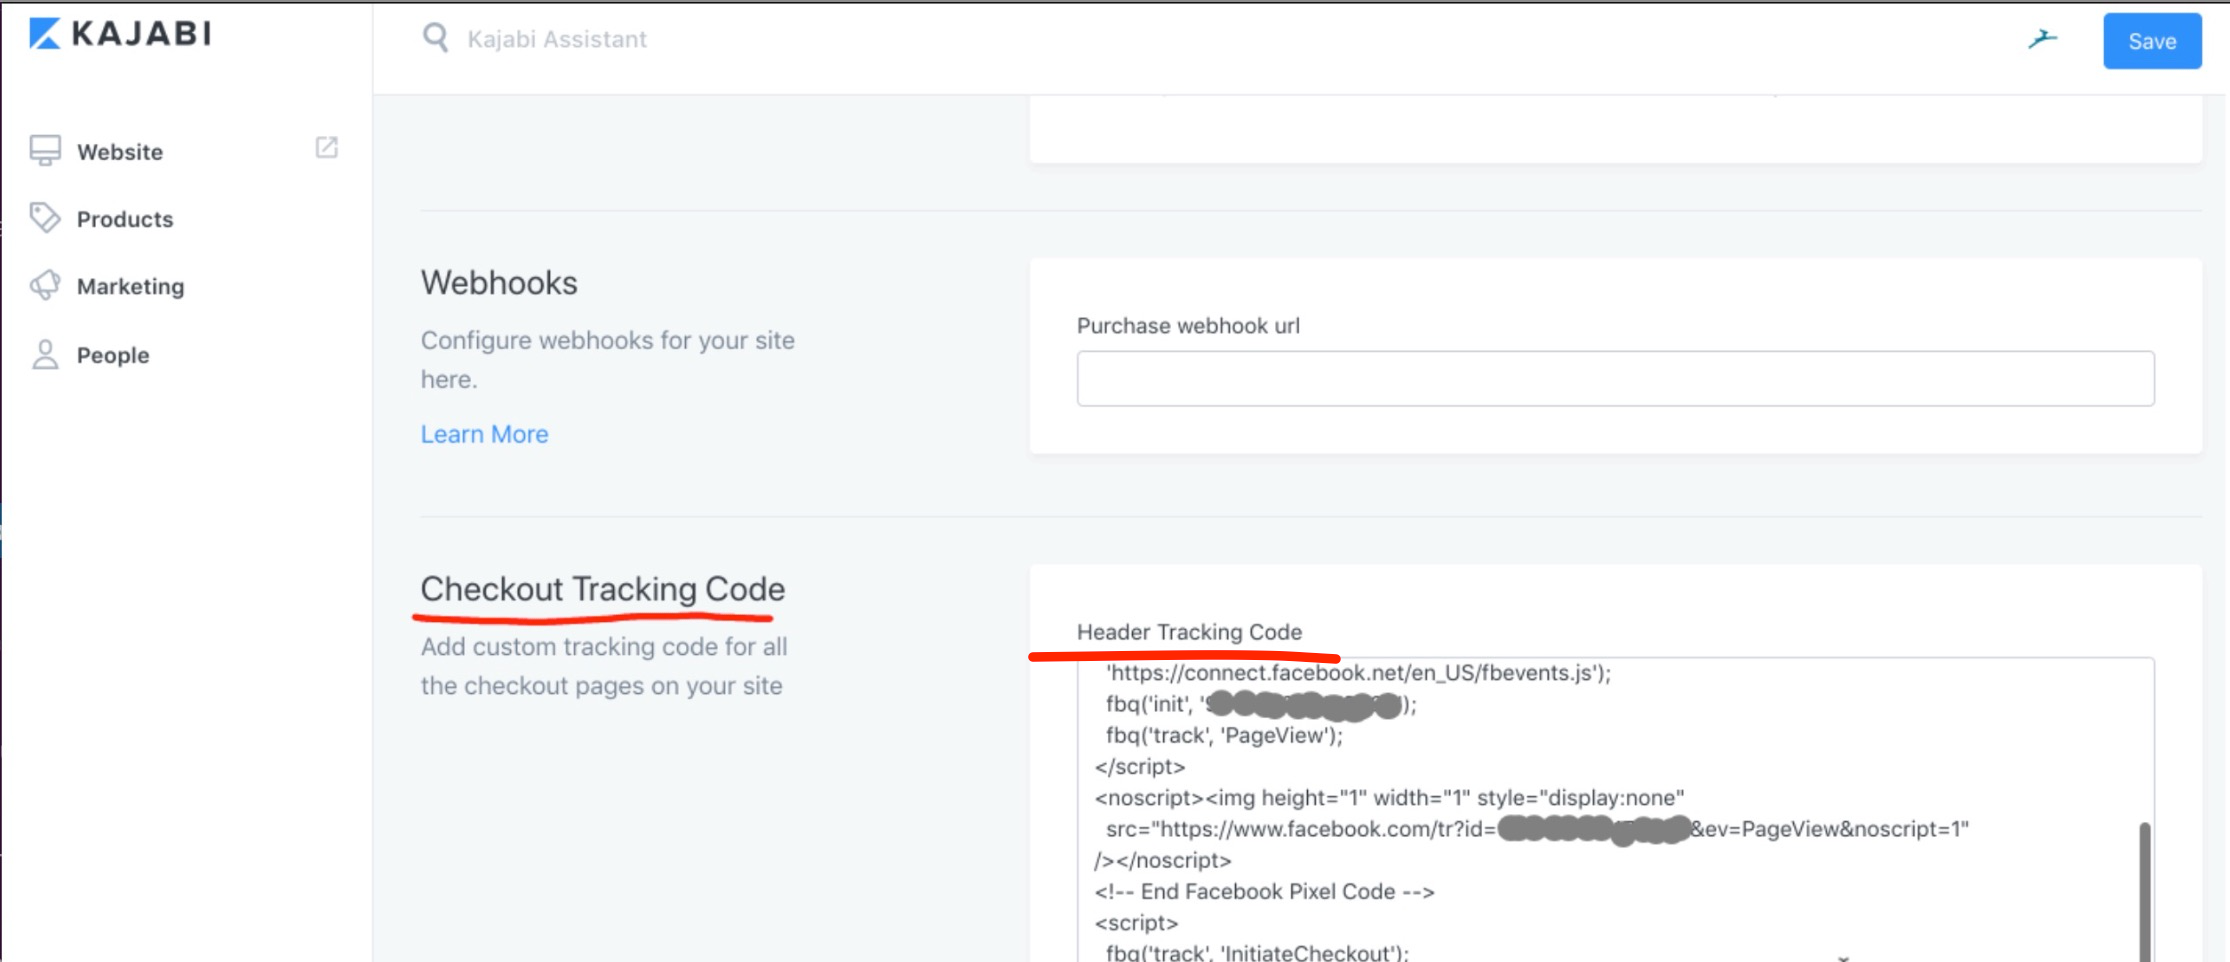This screenshot has height=962, width=2230.
Task: Click the Kajabi logo
Action: click(x=120, y=33)
